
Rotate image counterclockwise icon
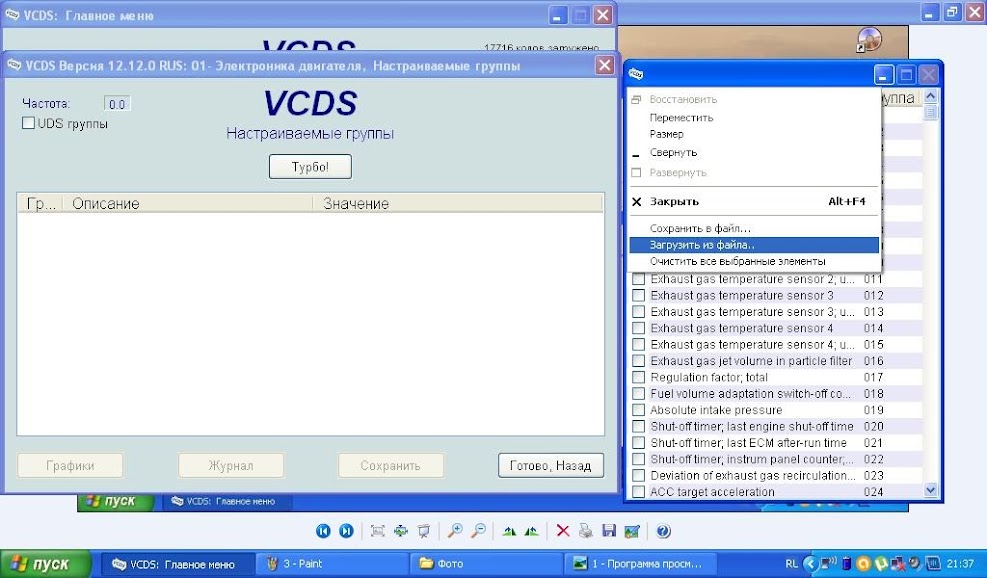pyautogui.click(x=532, y=531)
